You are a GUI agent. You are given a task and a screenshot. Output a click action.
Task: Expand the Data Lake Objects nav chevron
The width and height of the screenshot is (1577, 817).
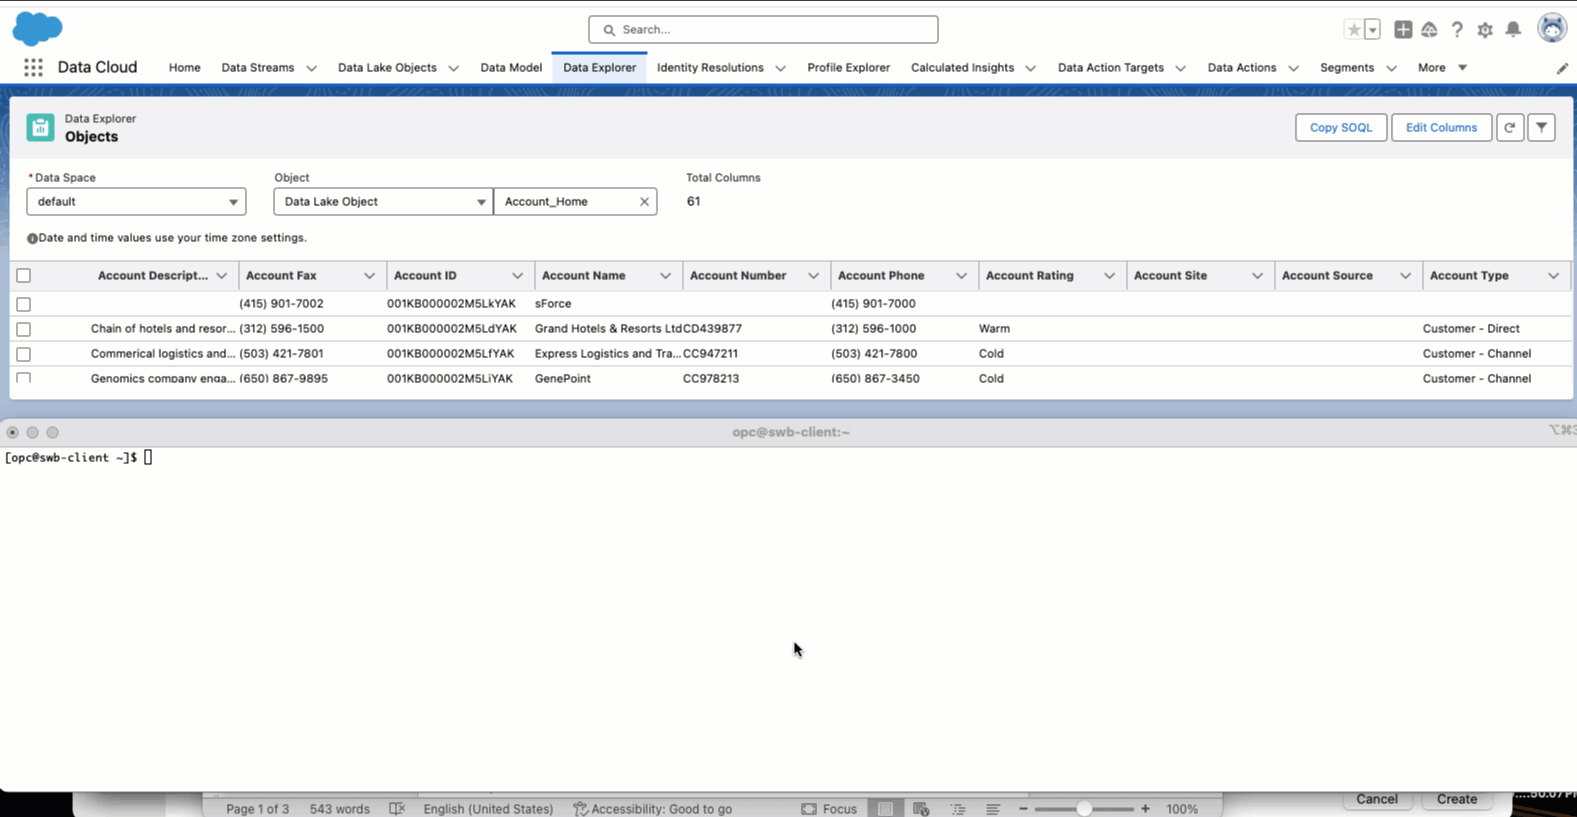tap(453, 68)
